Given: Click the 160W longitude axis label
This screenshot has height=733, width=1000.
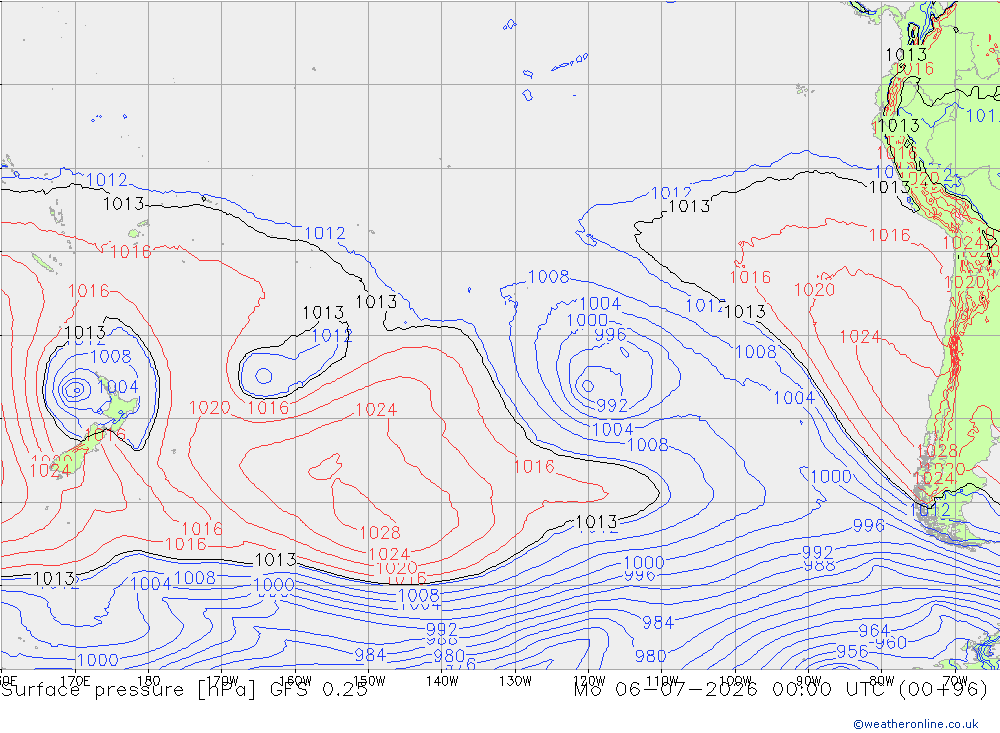Looking at the screenshot, I should click(x=295, y=681).
